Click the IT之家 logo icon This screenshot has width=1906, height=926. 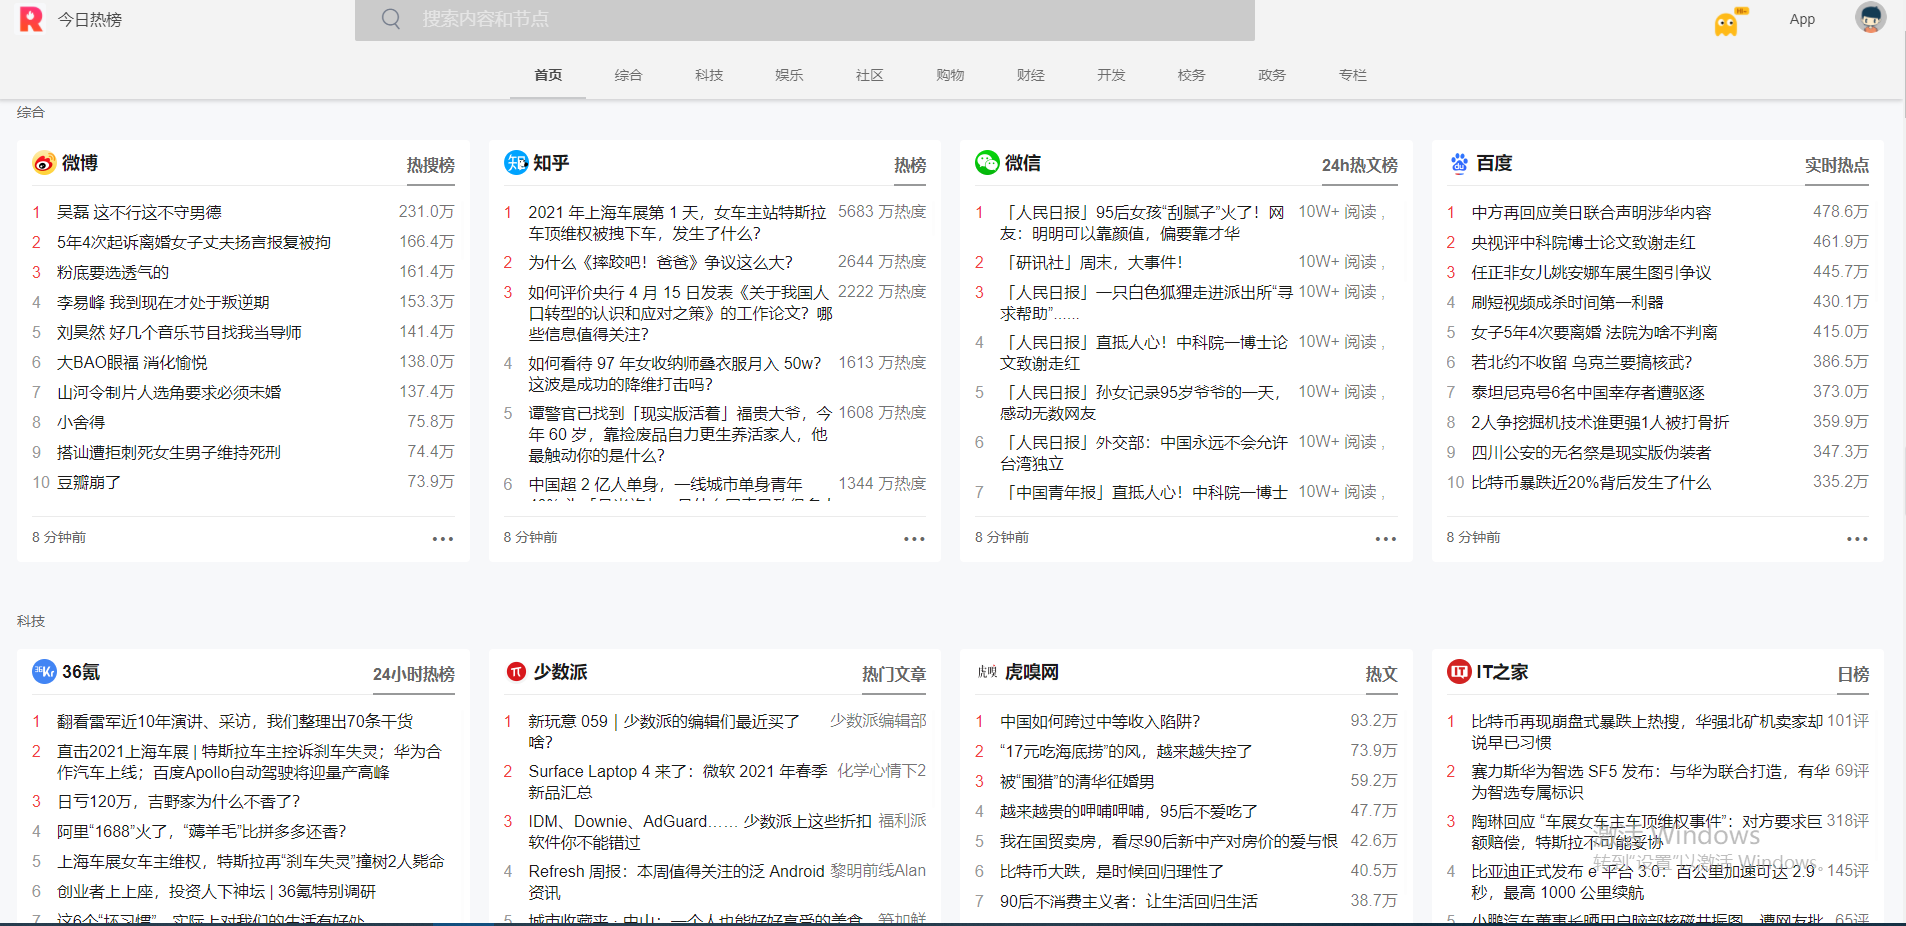(x=1459, y=672)
